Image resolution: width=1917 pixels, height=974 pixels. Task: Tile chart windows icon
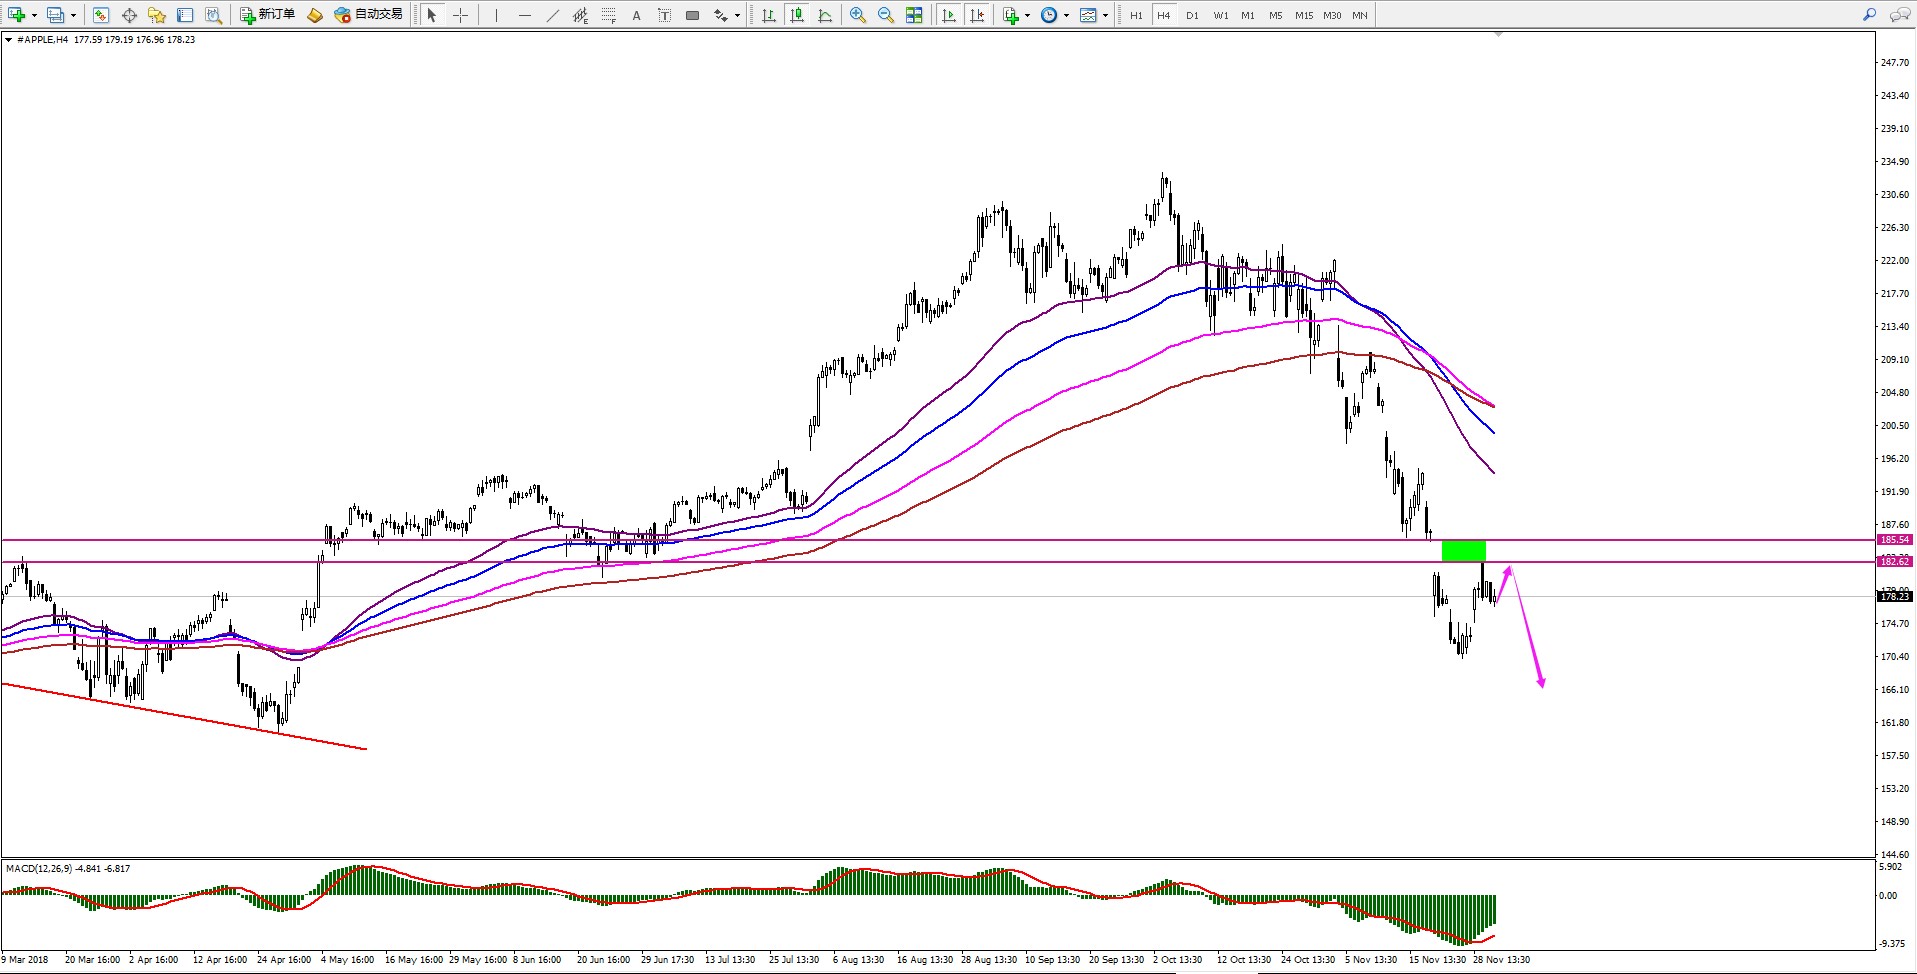[x=914, y=15]
